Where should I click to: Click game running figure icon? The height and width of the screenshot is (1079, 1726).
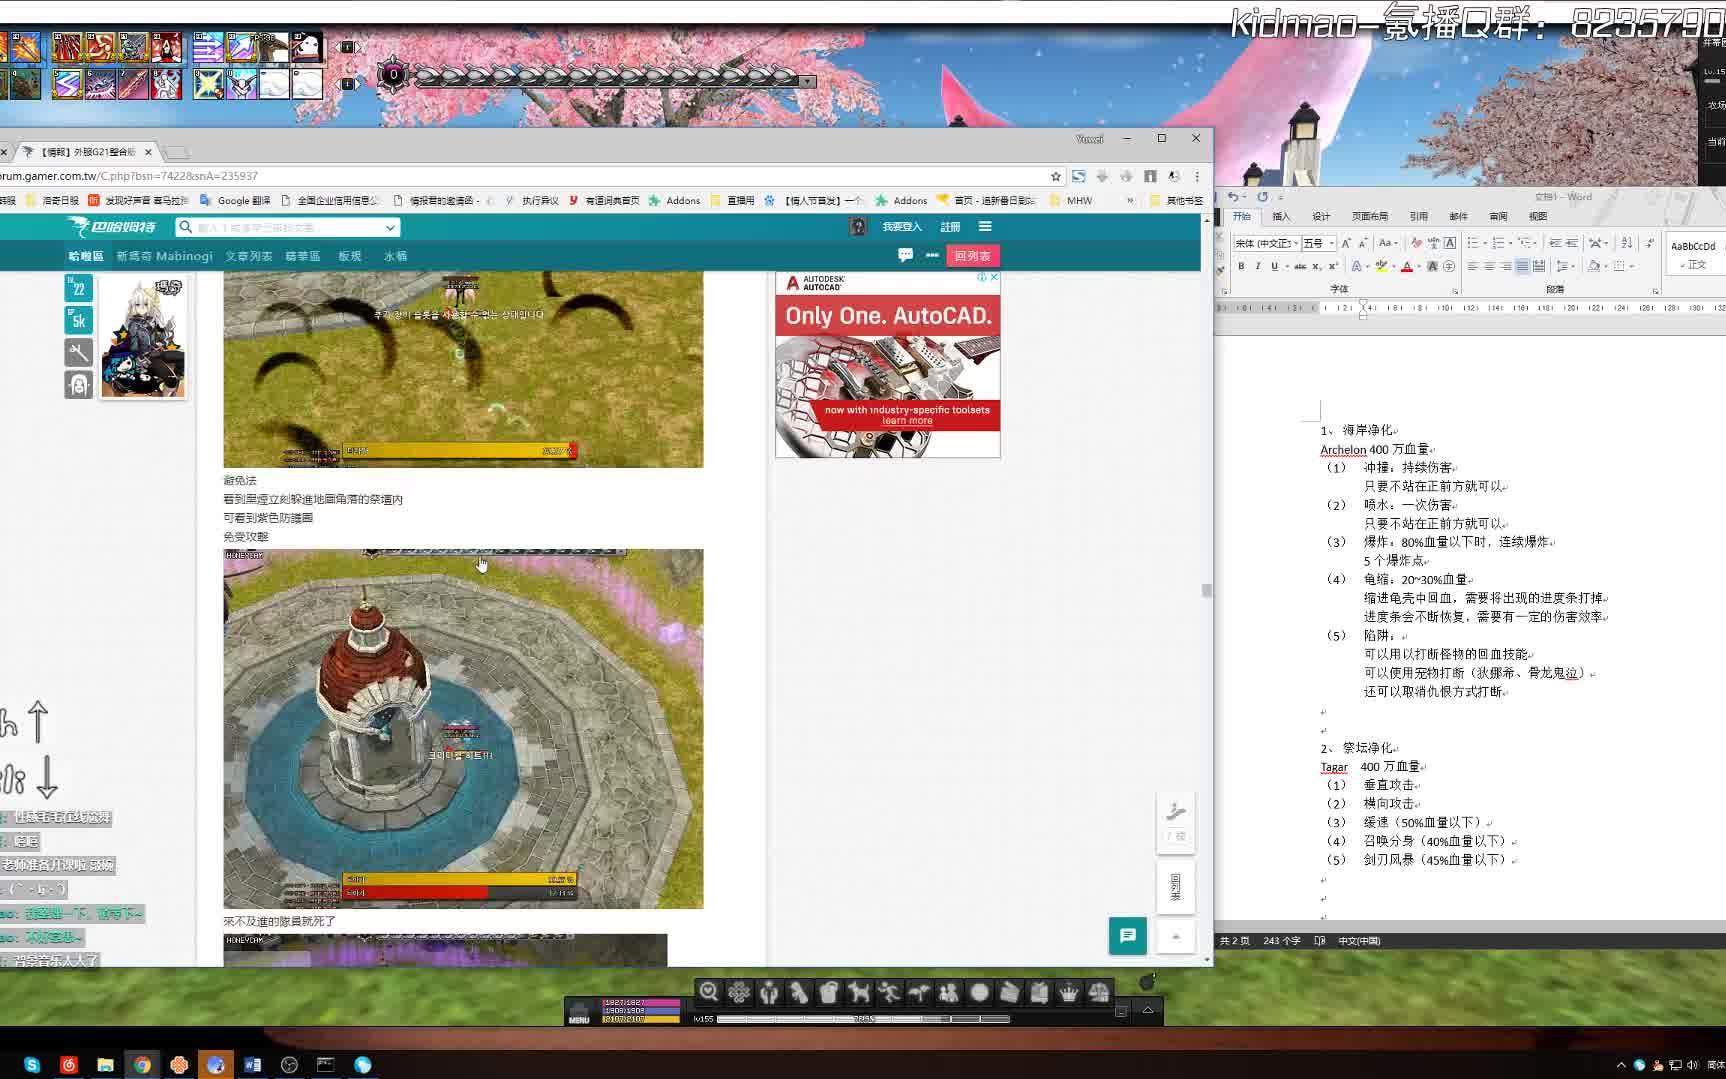(x=889, y=992)
